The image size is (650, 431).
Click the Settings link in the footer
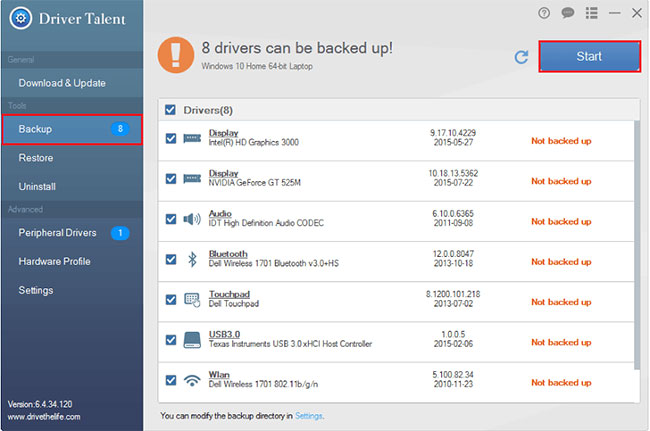click(308, 415)
